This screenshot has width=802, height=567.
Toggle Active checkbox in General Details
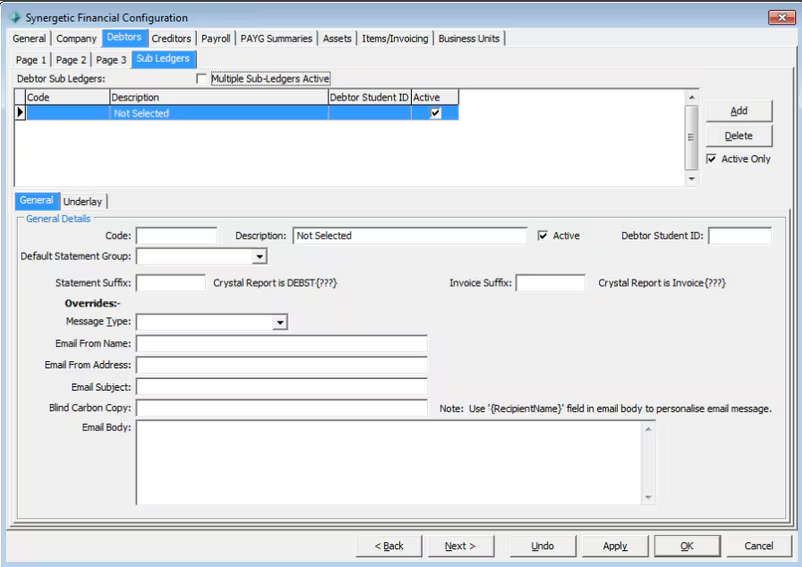tap(543, 236)
